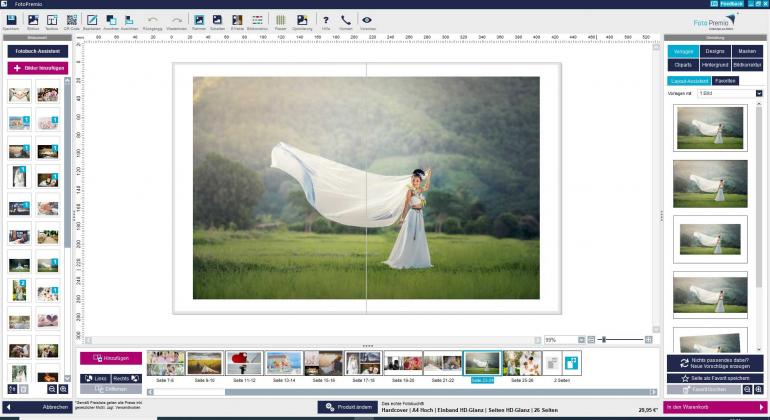Switch to the Designs tab
770x420 pixels.
(715, 51)
